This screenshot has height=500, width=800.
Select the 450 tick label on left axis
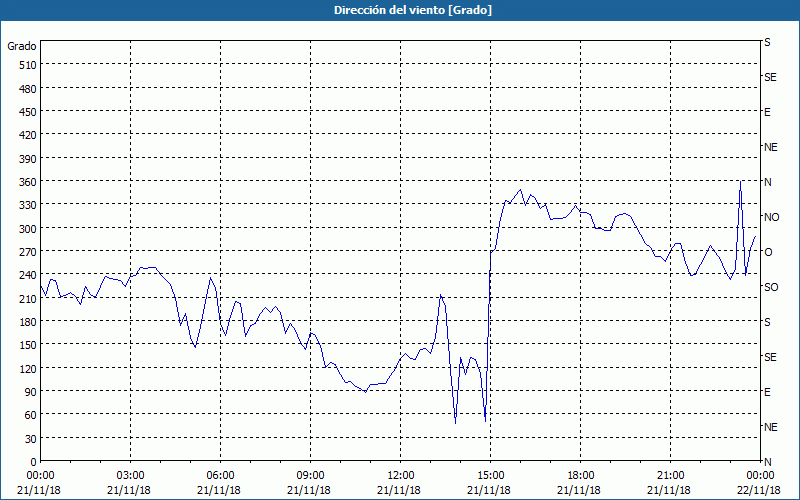[x=29, y=112]
